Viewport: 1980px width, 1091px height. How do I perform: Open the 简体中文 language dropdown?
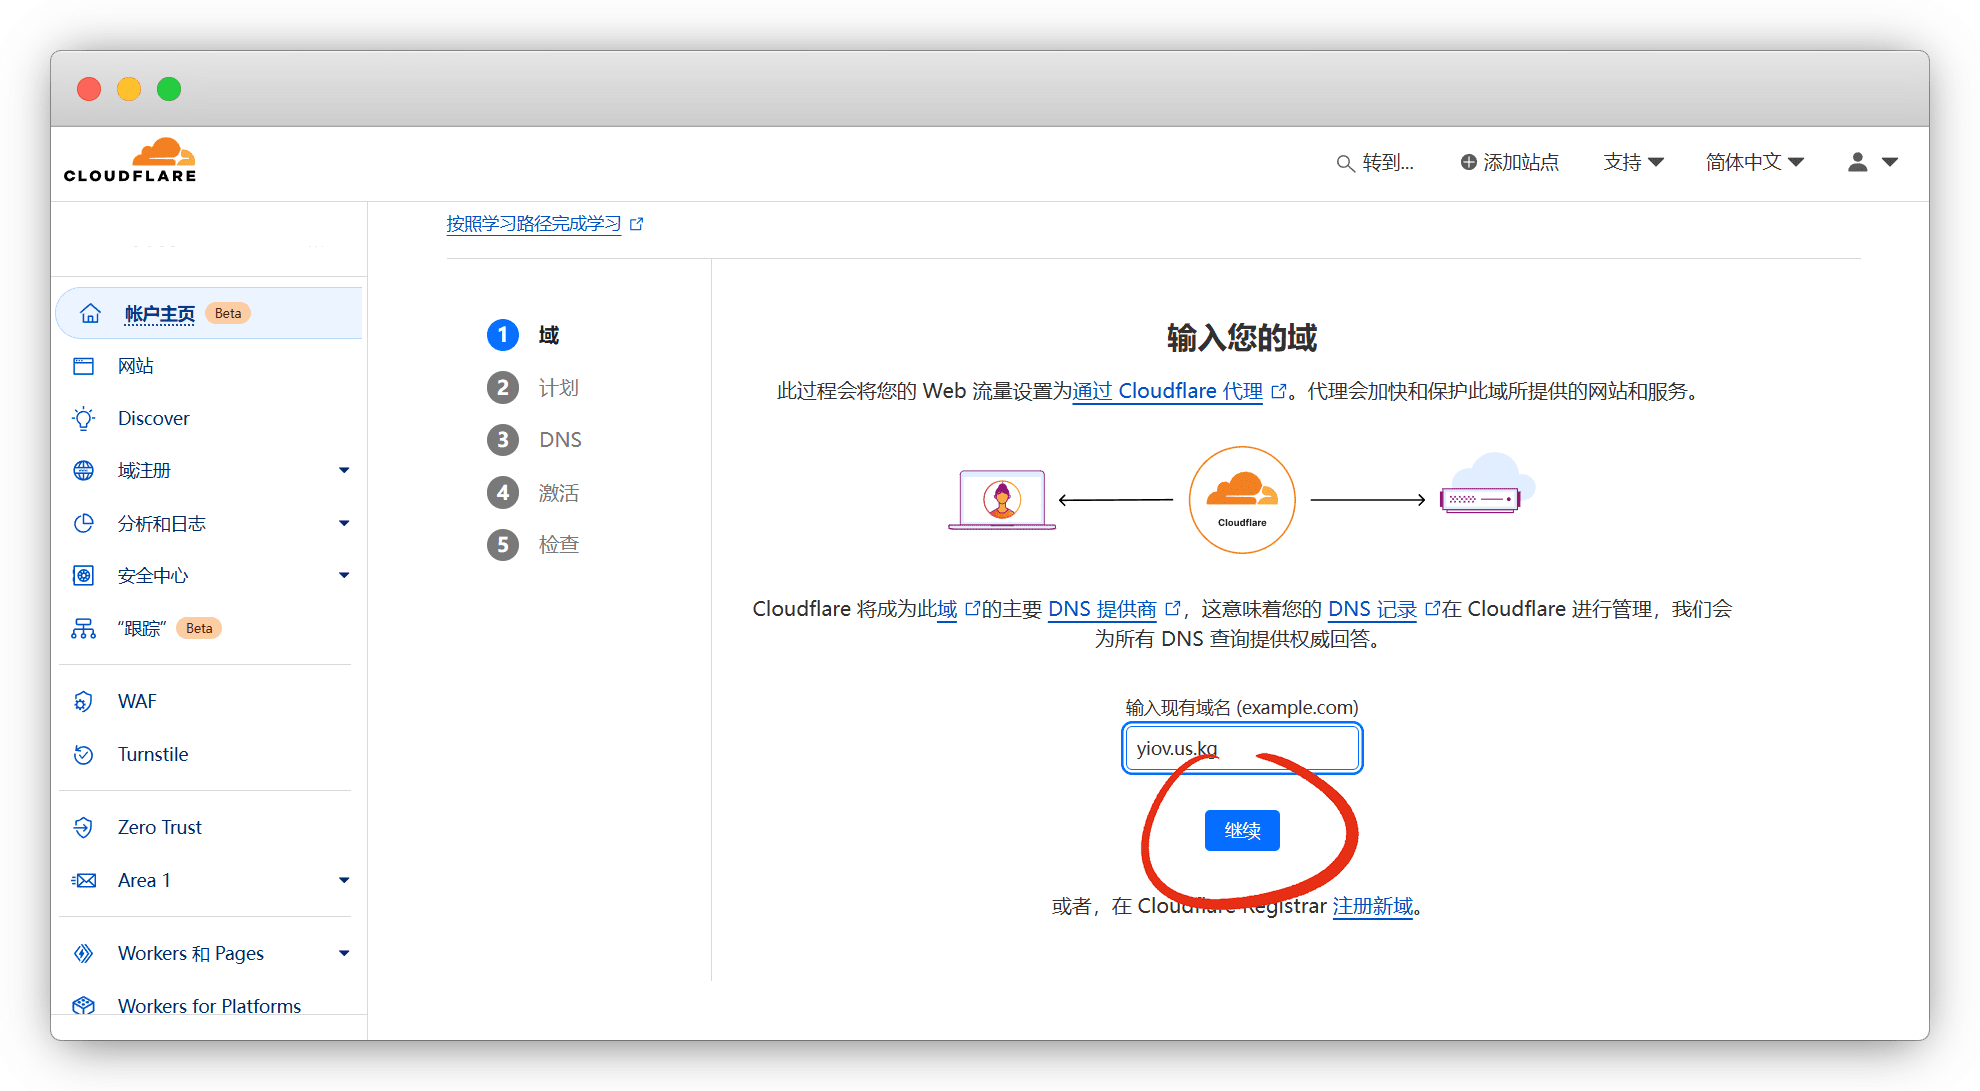tap(1754, 162)
